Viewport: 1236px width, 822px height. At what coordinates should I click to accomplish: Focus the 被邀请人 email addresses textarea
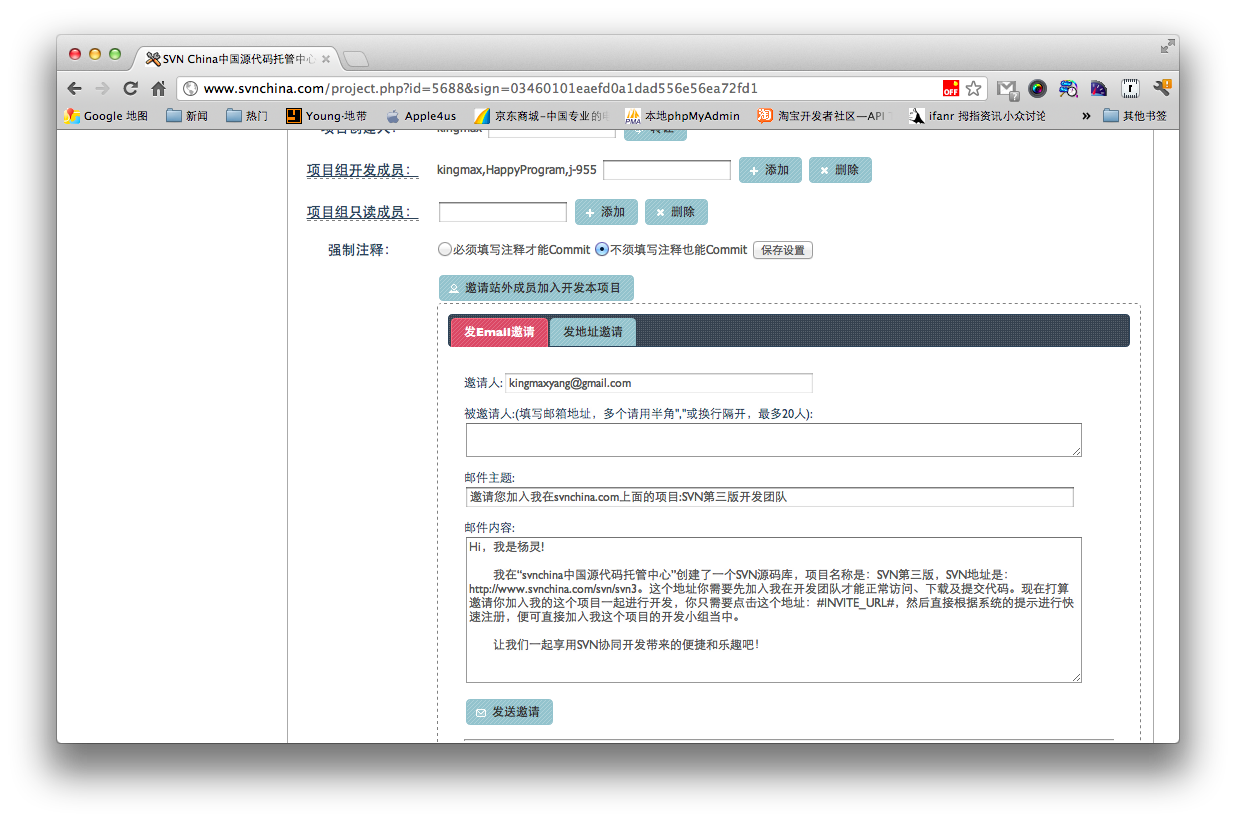click(x=773, y=439)
